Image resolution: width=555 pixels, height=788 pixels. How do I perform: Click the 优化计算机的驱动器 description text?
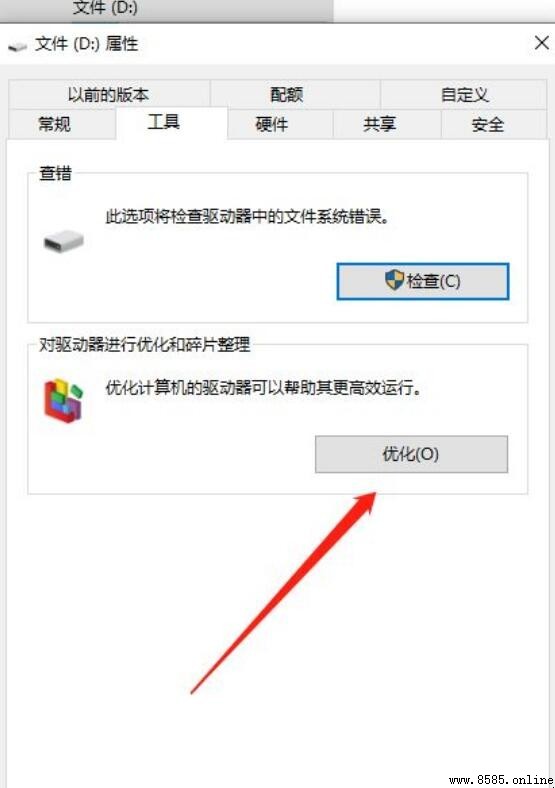coord(263,387)
